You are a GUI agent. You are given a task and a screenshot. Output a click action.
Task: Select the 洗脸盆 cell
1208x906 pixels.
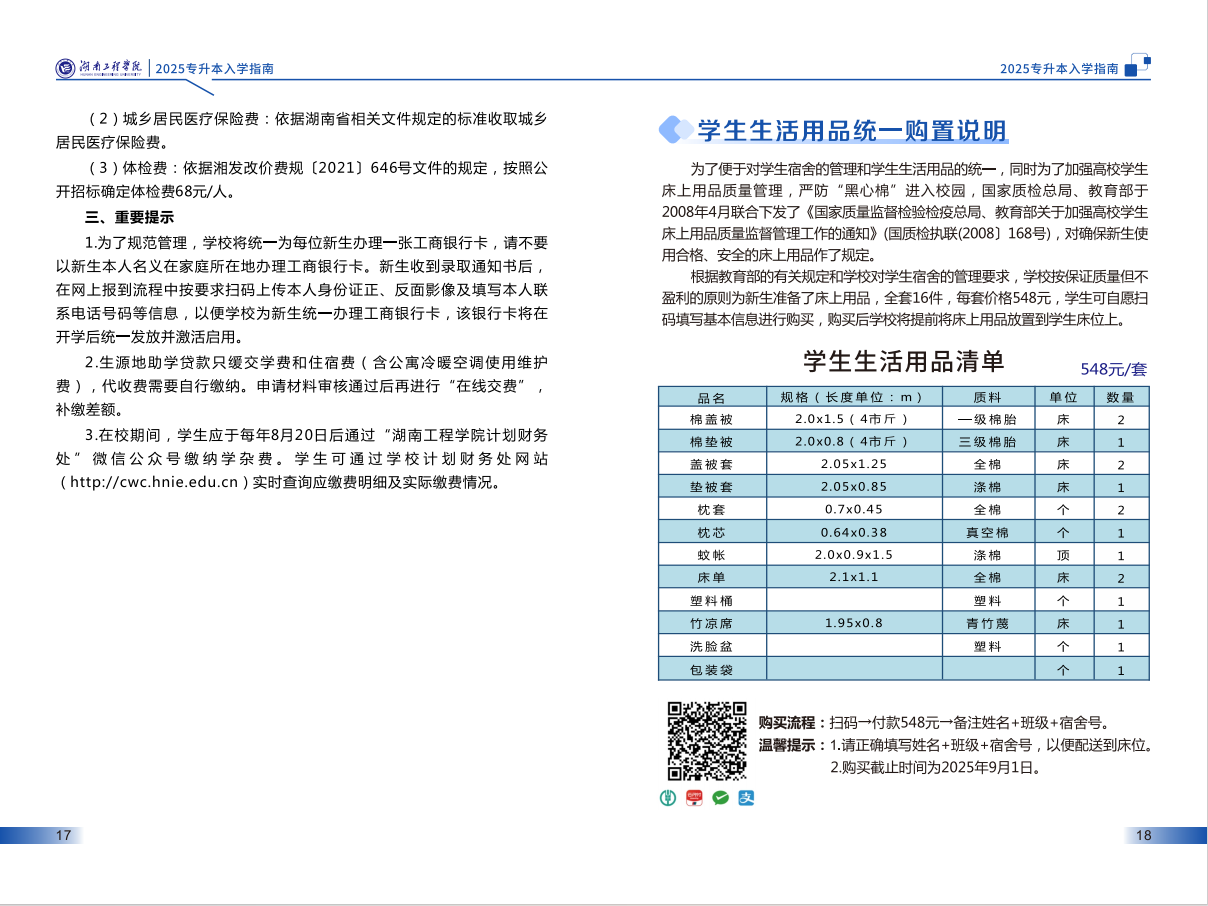pyautogui.click(x=712, y=646)
